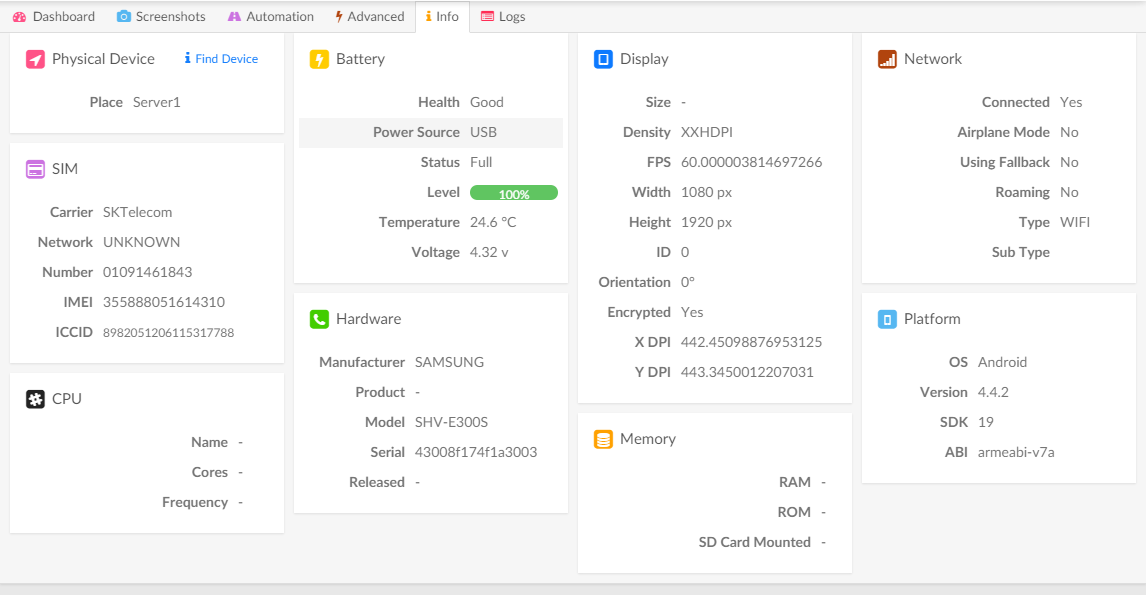Click the Battery lightning icon
Screen dimensions: 1146x595
[x=319, y=59]
